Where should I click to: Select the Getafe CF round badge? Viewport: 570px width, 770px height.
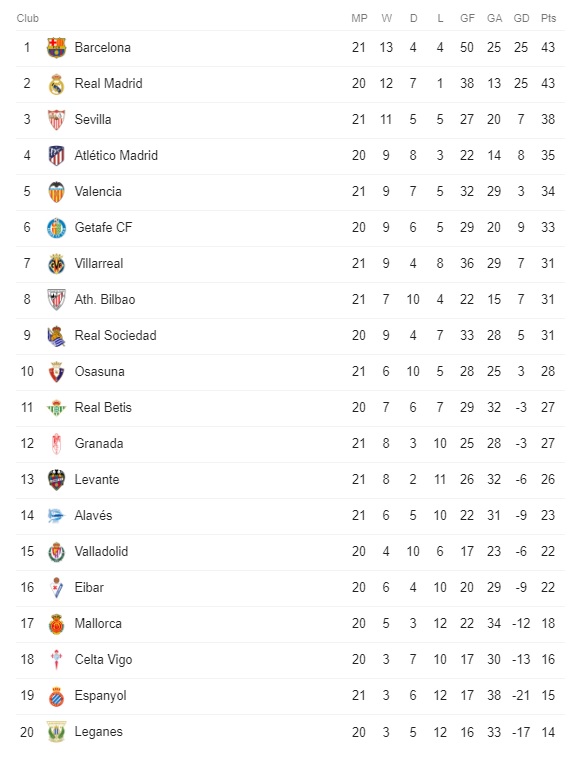point(56,228)
